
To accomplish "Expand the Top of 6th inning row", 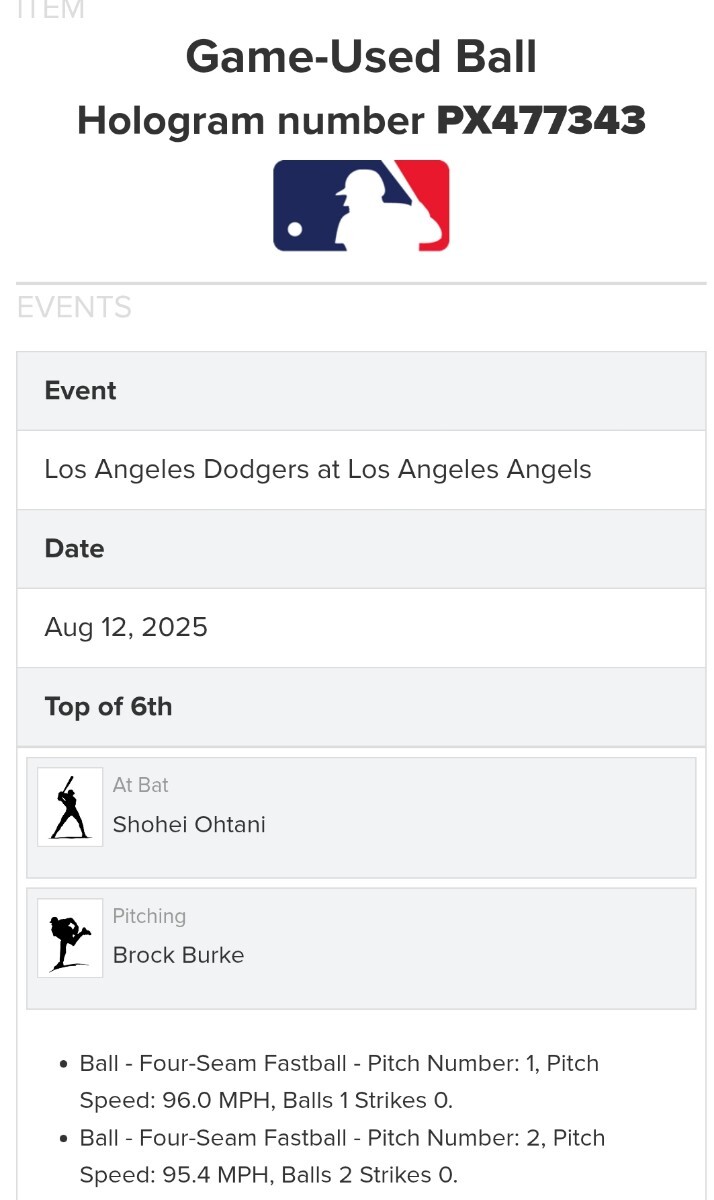I will pos(361,707).
